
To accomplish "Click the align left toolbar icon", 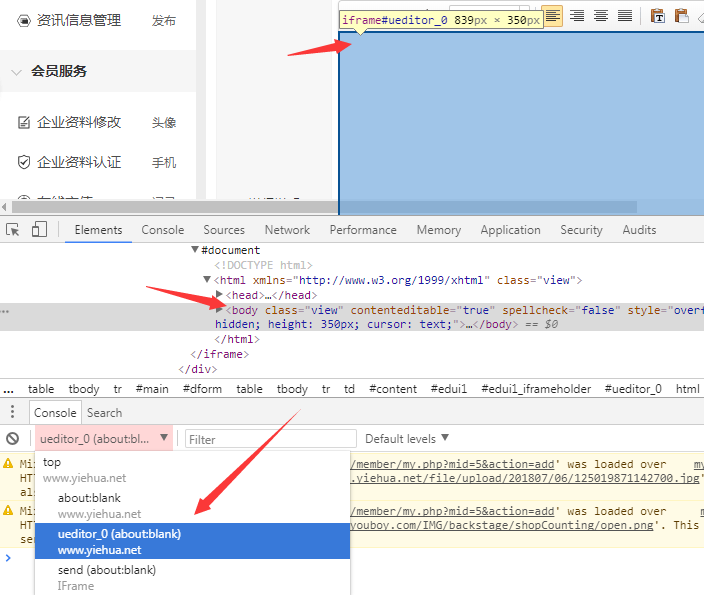I will [x=553, y=16].
